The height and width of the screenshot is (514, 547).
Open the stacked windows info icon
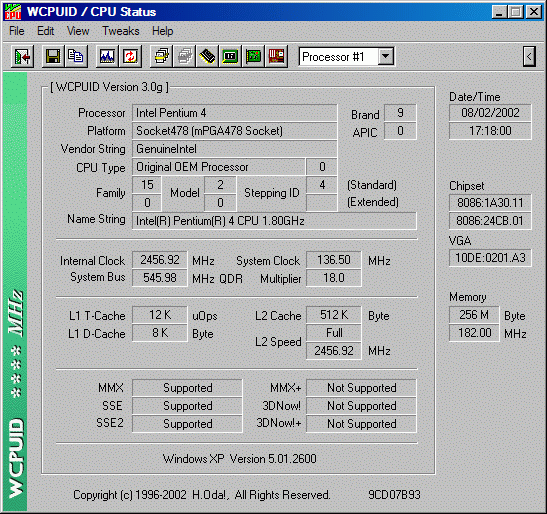tap(161, 56)
